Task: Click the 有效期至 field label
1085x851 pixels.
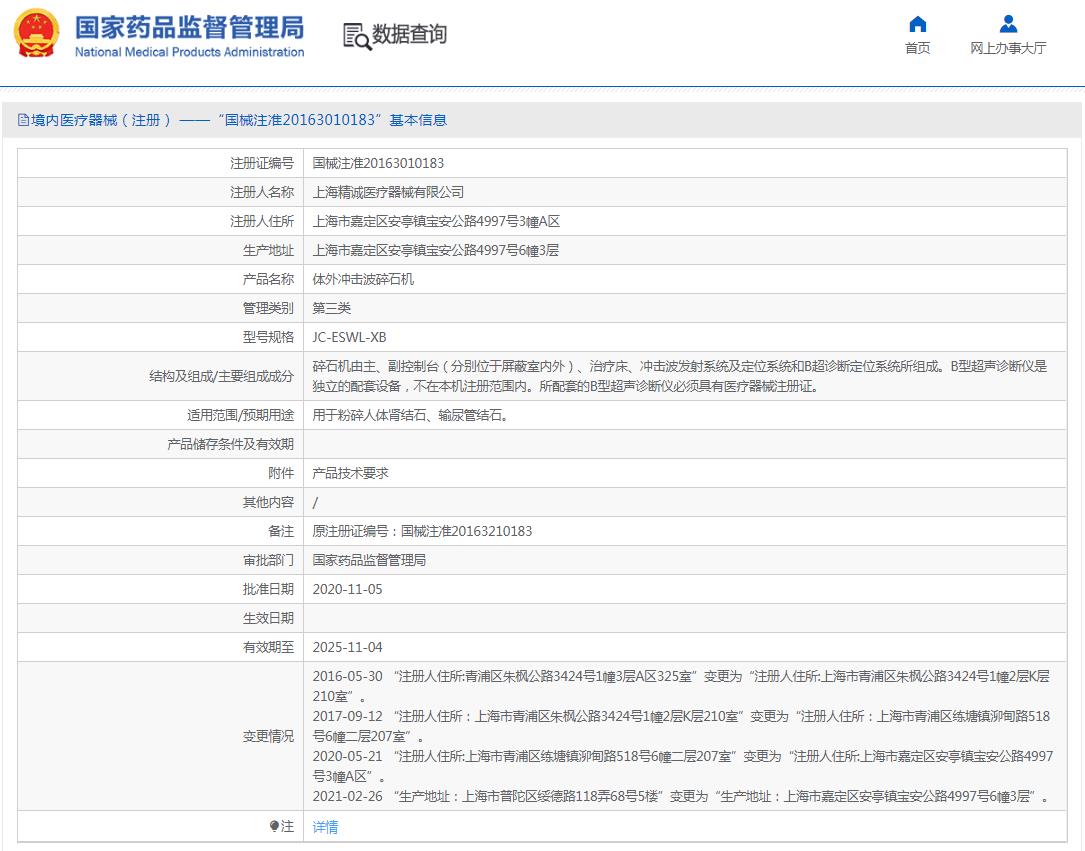Action: (x=268, y=648)
